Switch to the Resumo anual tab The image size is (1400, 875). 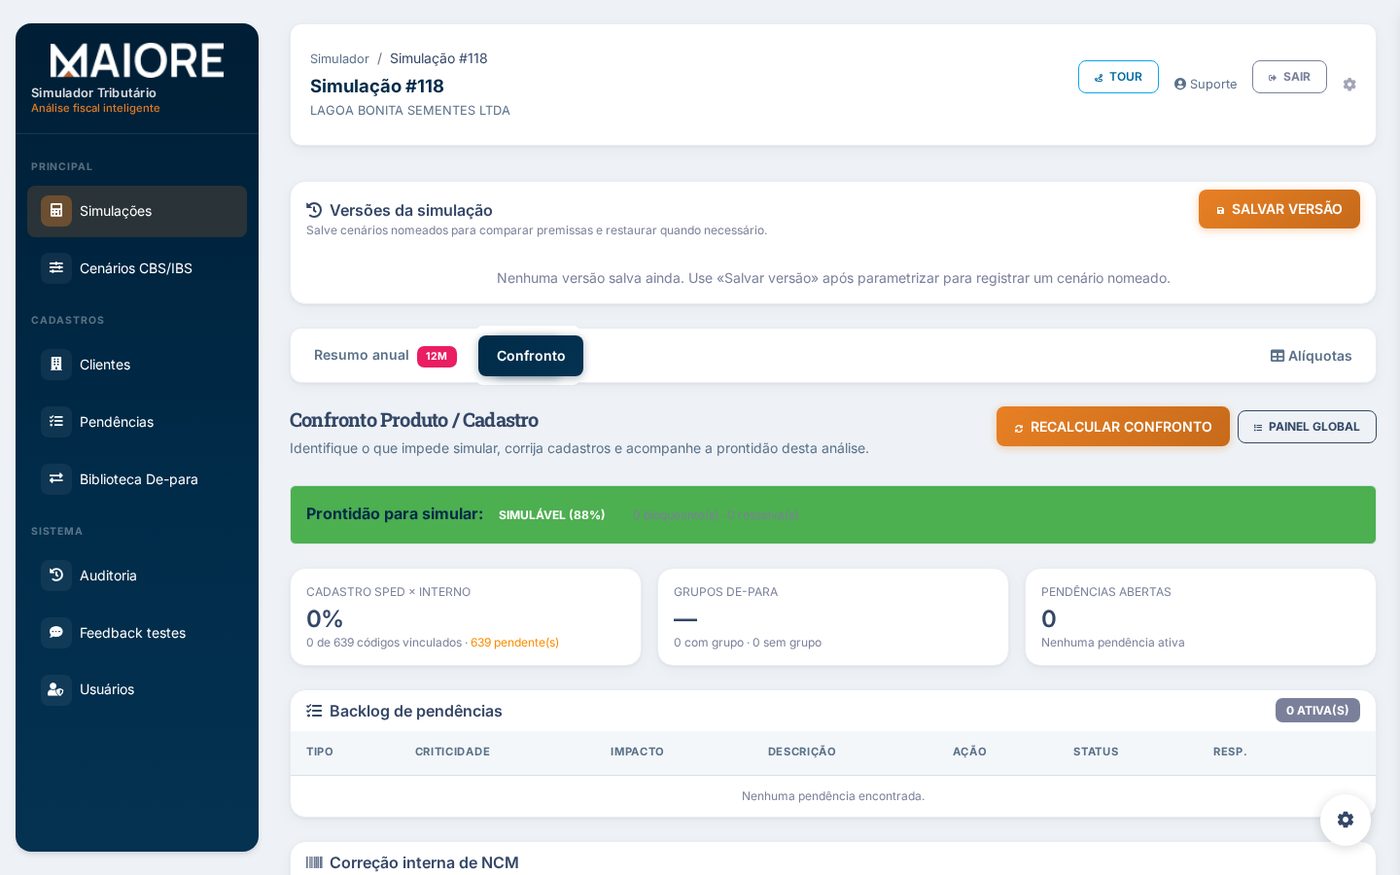pyautogui.click(x=385, y=356)
